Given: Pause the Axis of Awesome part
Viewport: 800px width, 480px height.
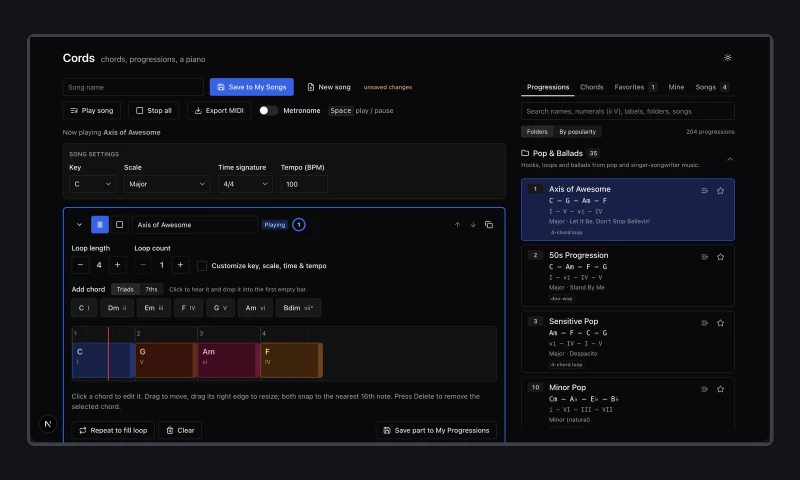Looking at the screenshot, I should [x=100, y=224].
